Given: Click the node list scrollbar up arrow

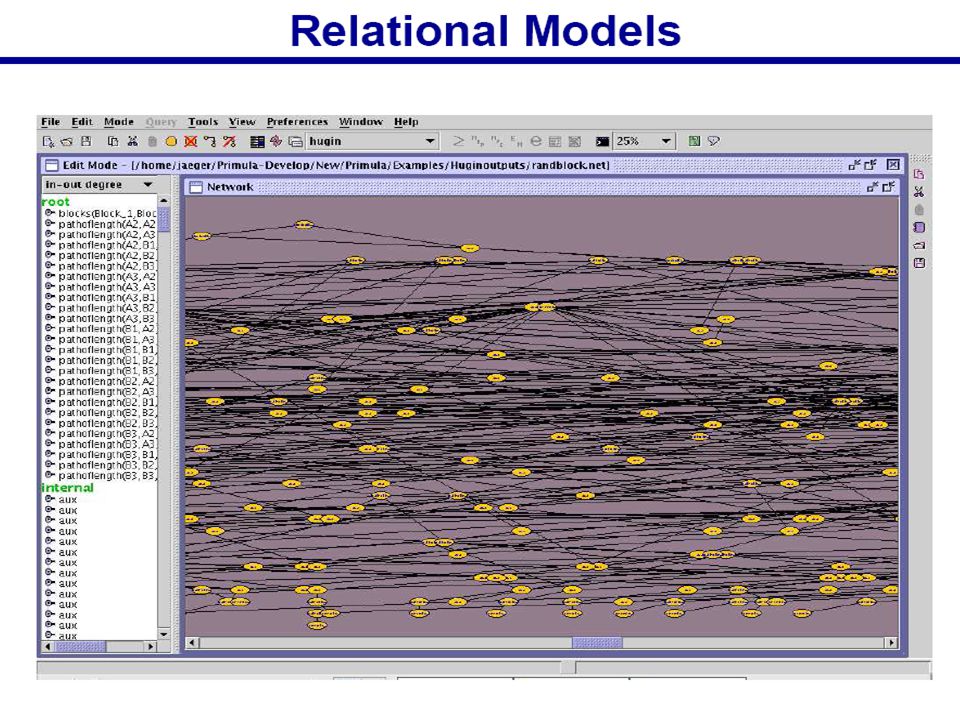Looking at the screenshot, I should 163,201.
